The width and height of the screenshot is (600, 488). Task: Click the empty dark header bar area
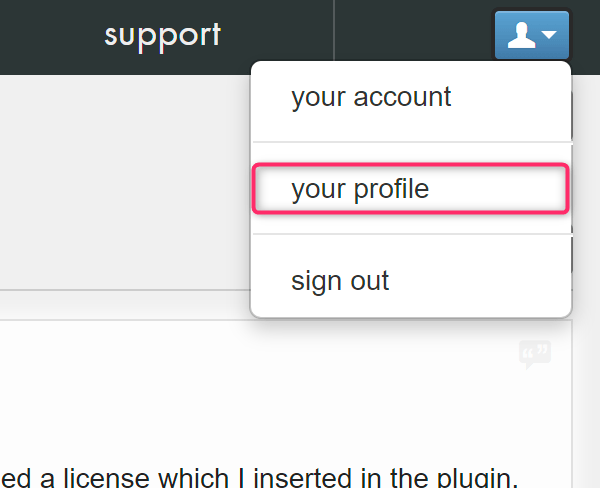click(x=413, y=29)
